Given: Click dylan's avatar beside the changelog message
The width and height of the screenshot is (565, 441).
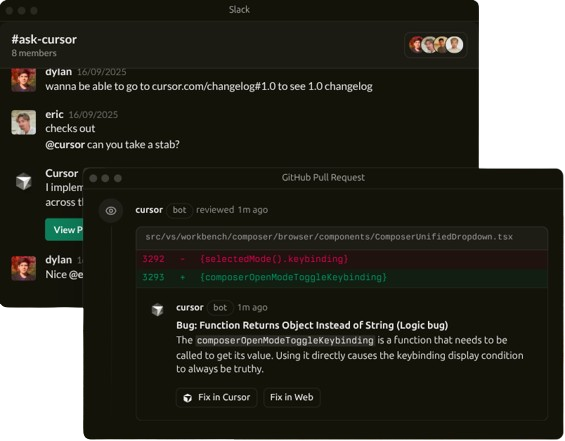Looking at the screenshot, I should tap(23, 80).
